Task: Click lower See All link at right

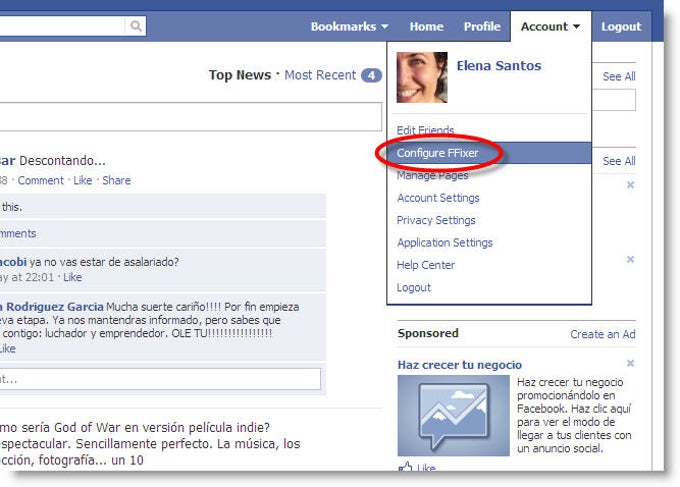Action: tap(619, 161)
